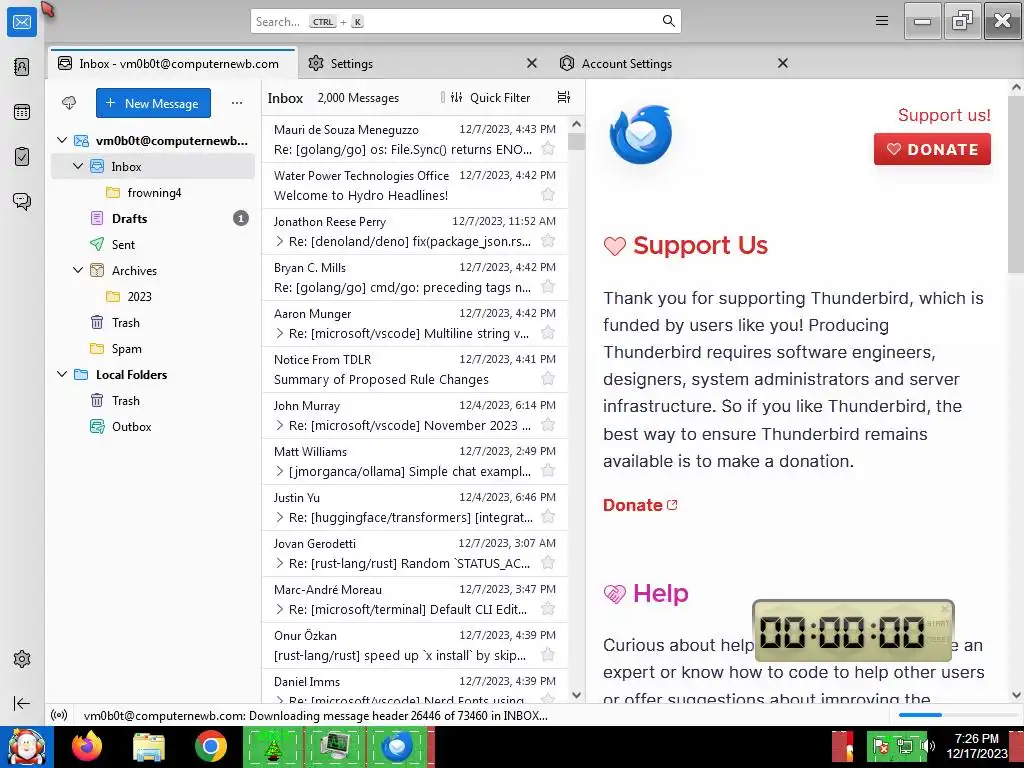Click the search magnifier icon

pos(668,21)
